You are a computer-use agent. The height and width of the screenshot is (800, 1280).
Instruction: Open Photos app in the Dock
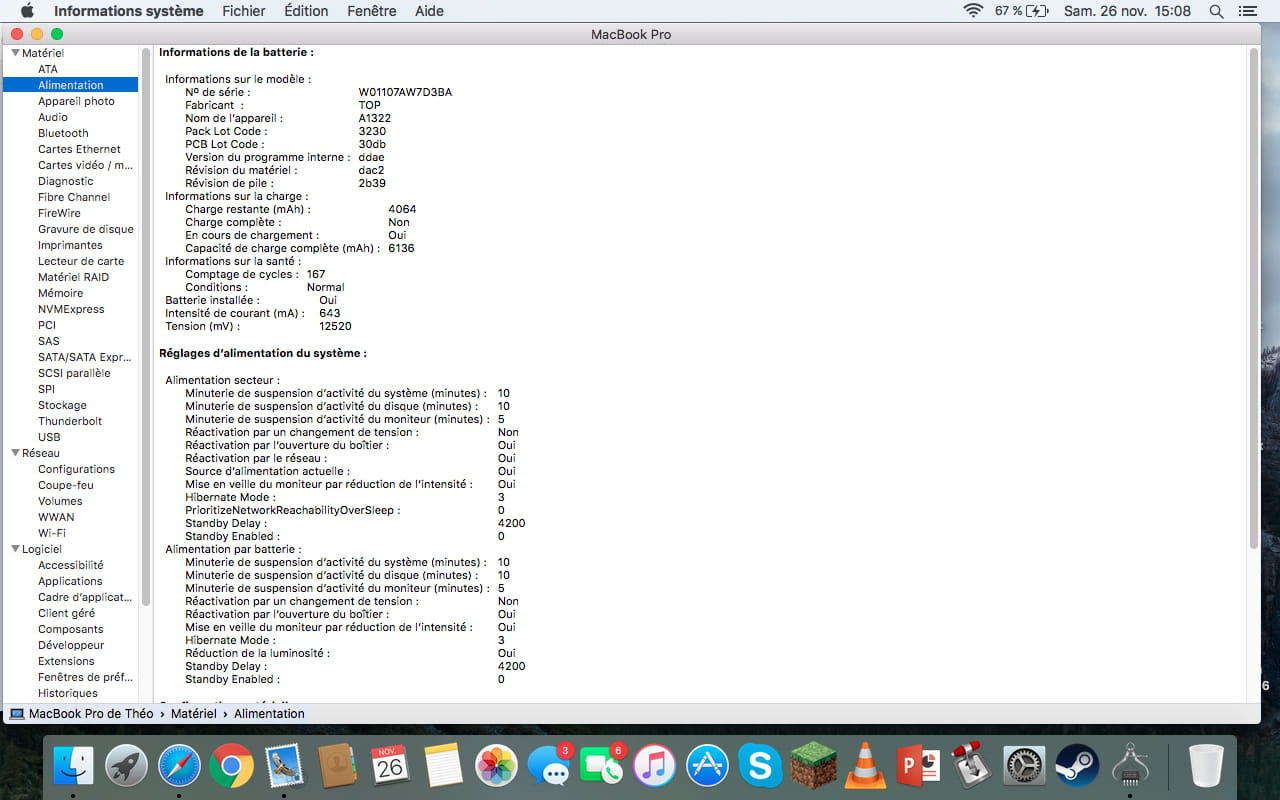tap(496, 766)
